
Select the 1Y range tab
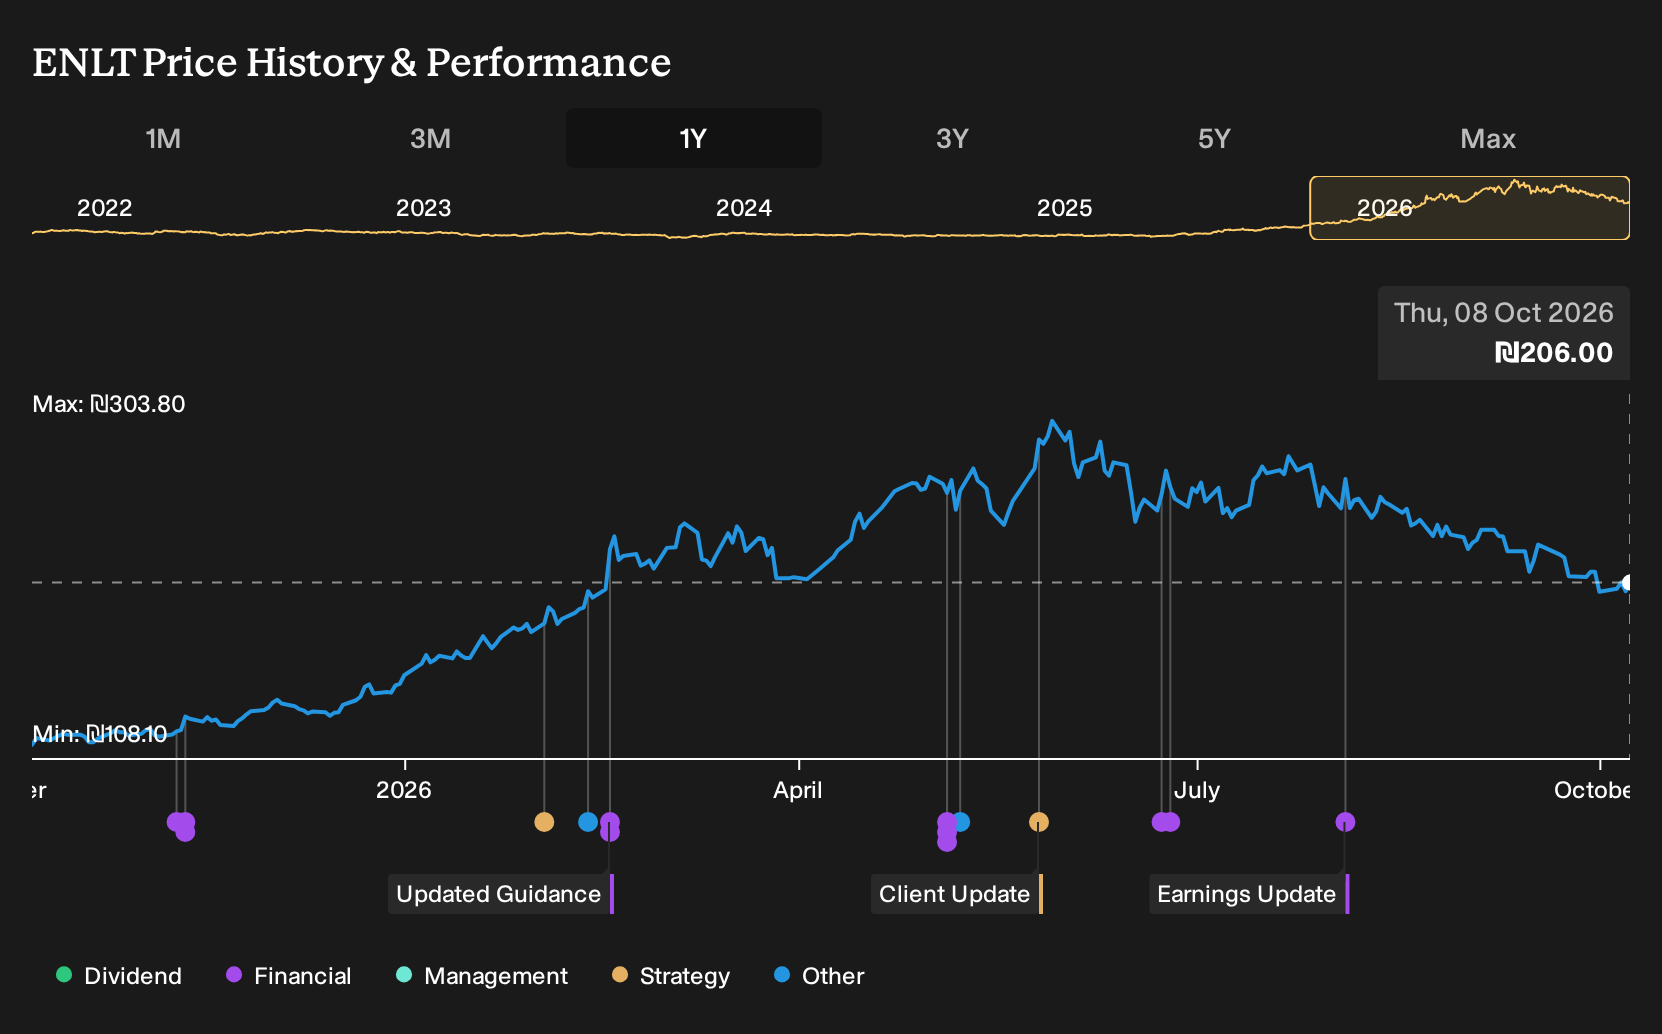[x=693, y=138]
